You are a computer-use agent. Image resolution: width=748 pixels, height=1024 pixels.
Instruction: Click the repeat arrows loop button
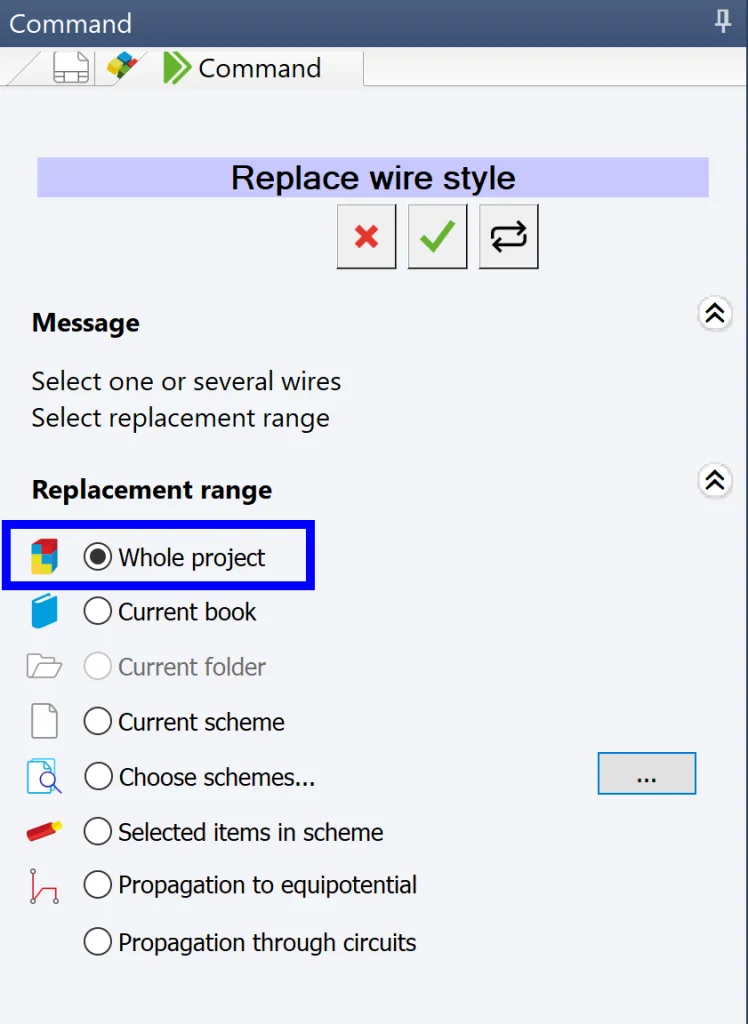coord(508,237)
